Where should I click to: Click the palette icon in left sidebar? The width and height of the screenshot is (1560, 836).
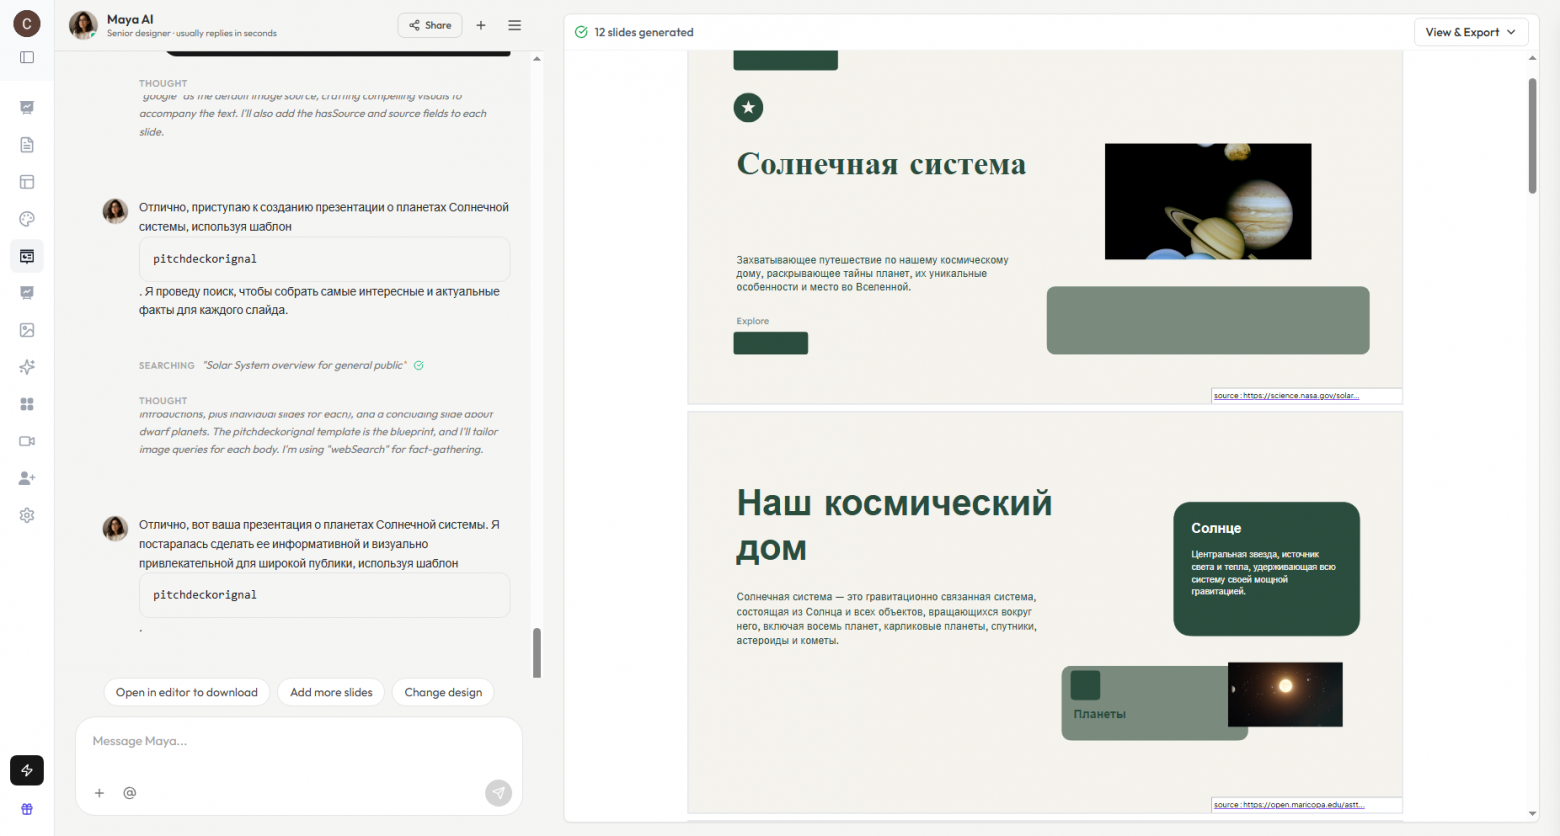pos(27,219)
